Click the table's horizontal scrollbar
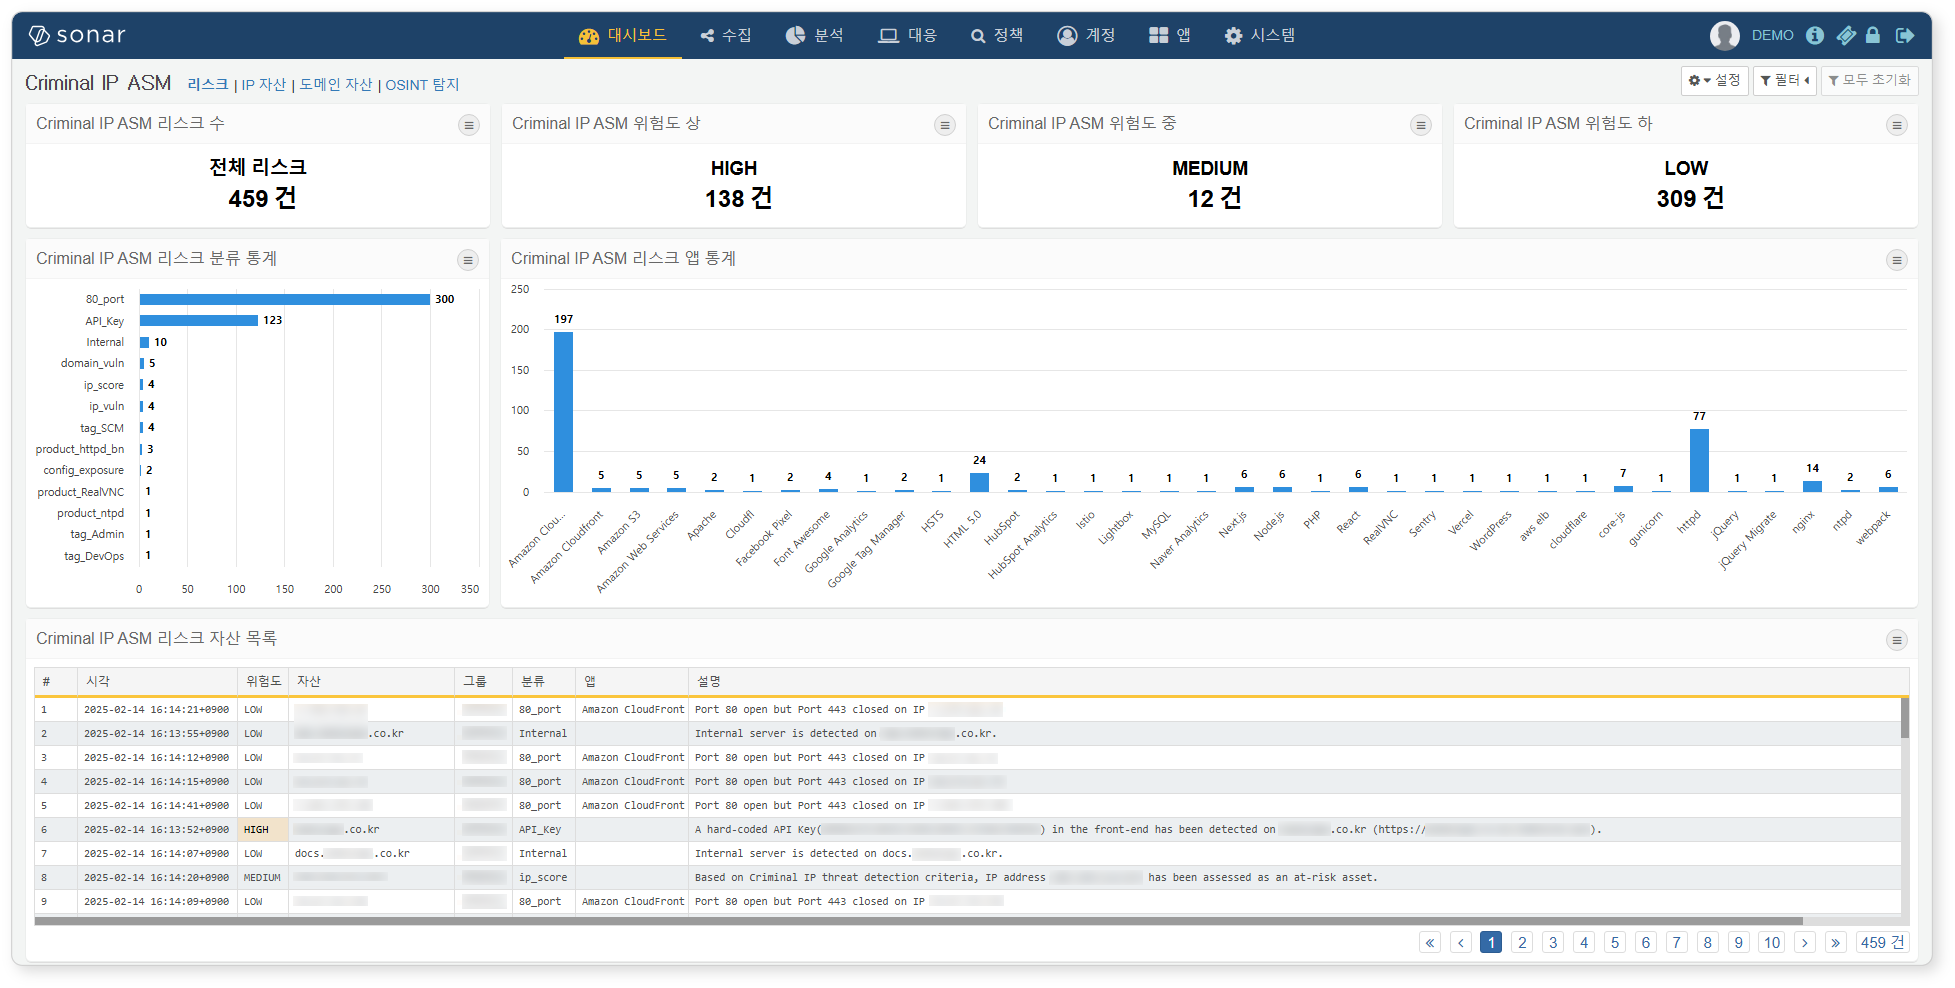This screenshot has width=1955, height=988. click(x=918, y=921)
